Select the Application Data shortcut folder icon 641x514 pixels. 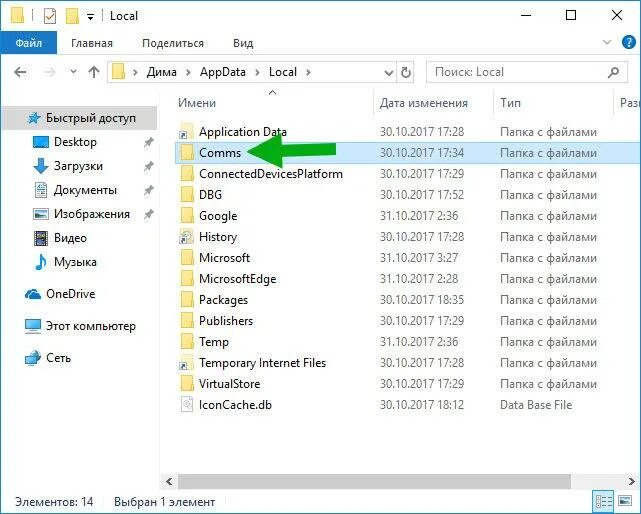pyautogui.click(x=186, y=131)
